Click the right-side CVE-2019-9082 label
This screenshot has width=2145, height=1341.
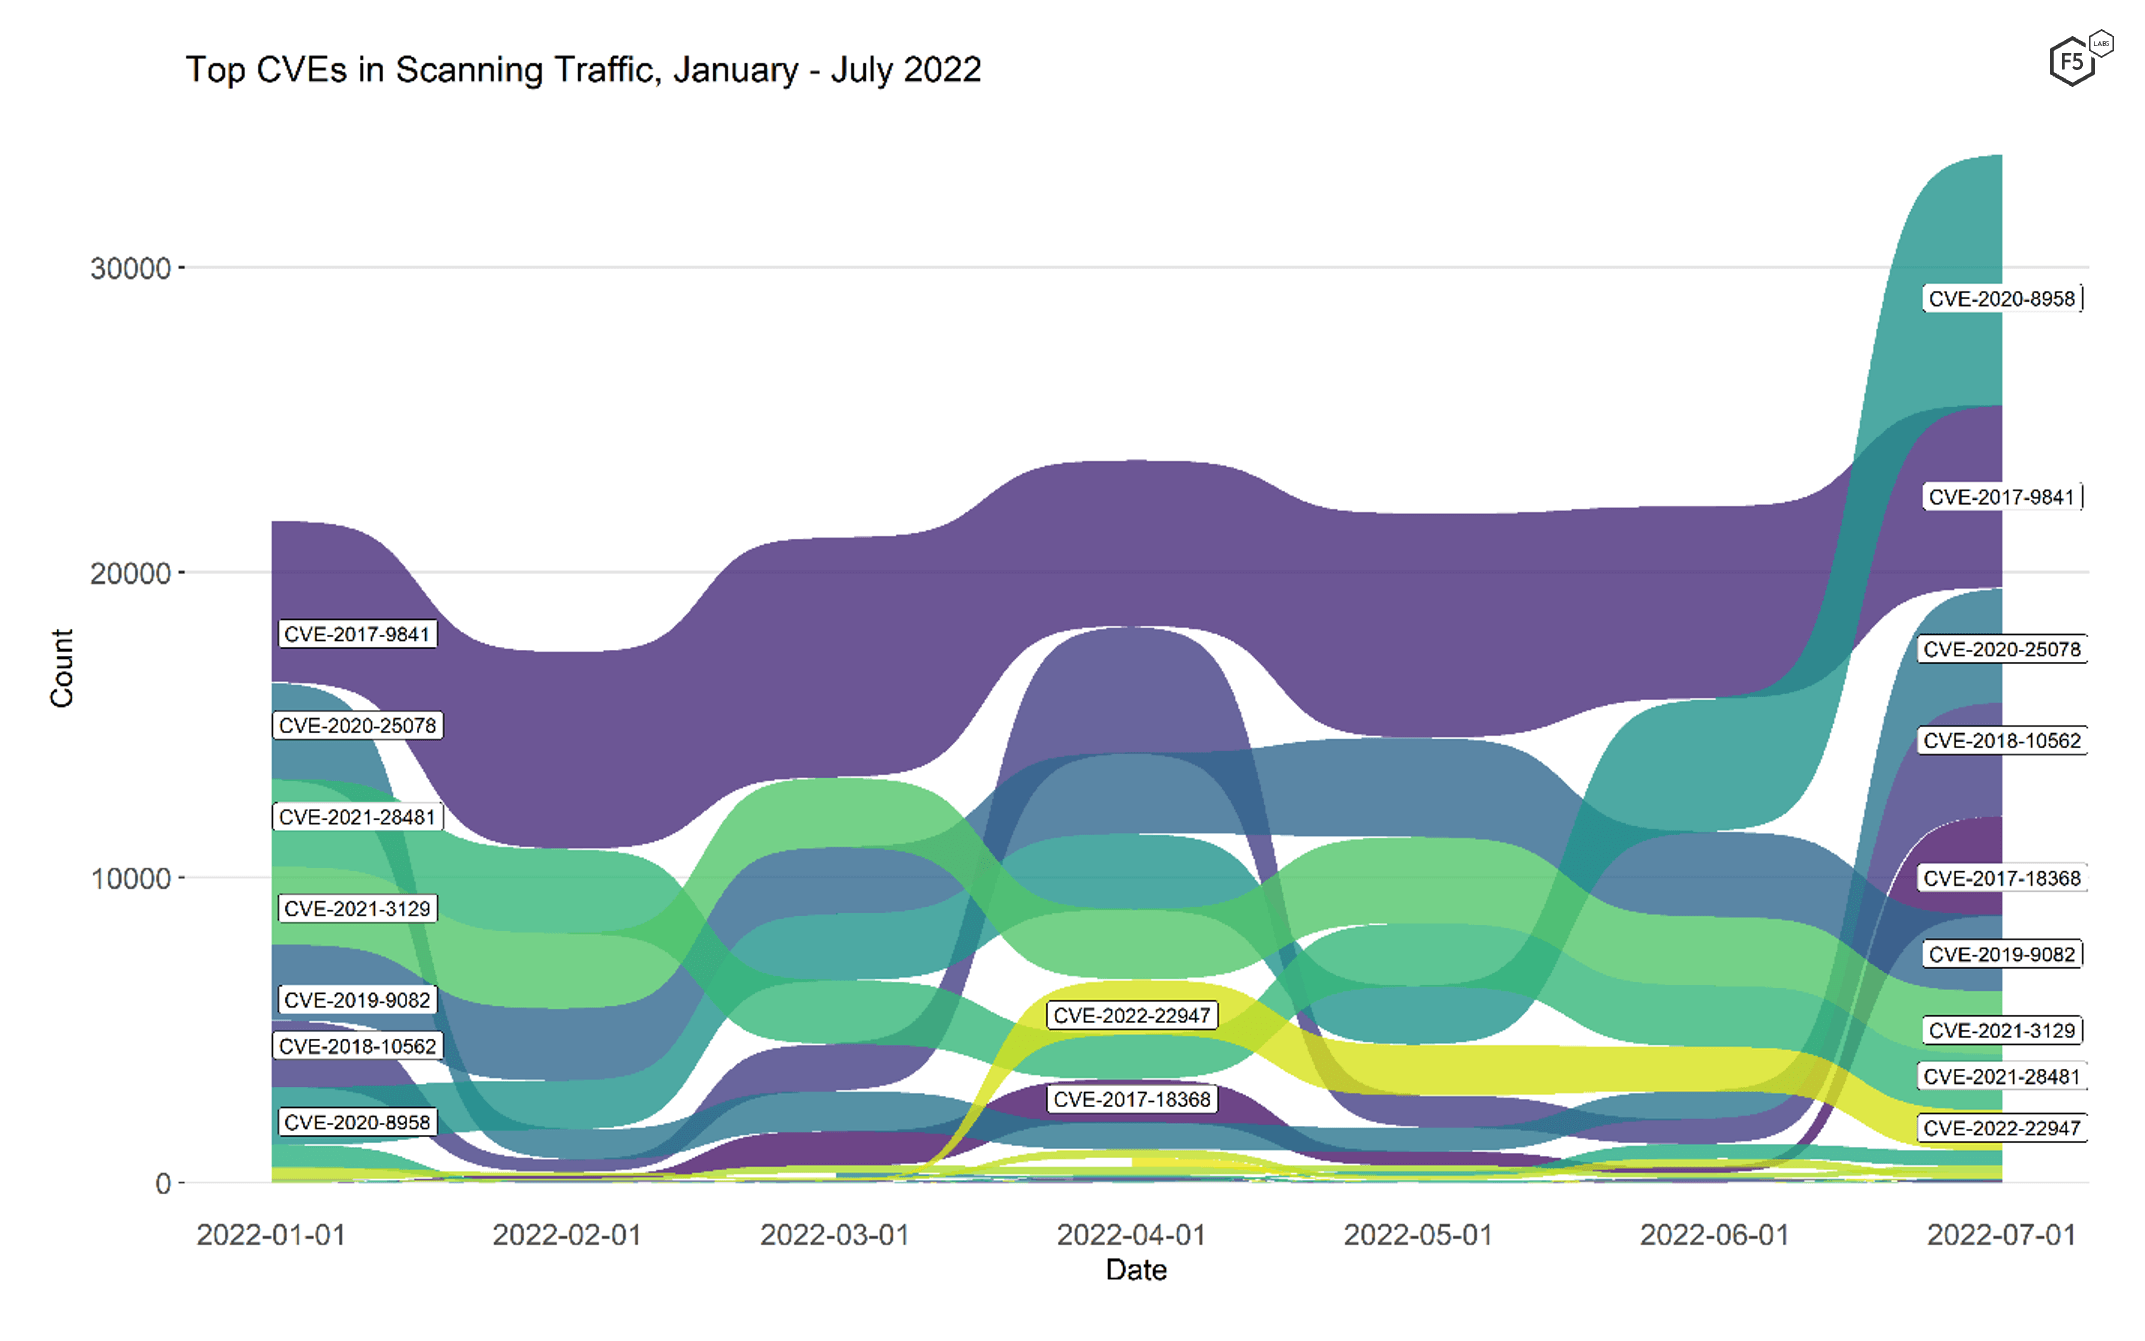point(2001,954)
